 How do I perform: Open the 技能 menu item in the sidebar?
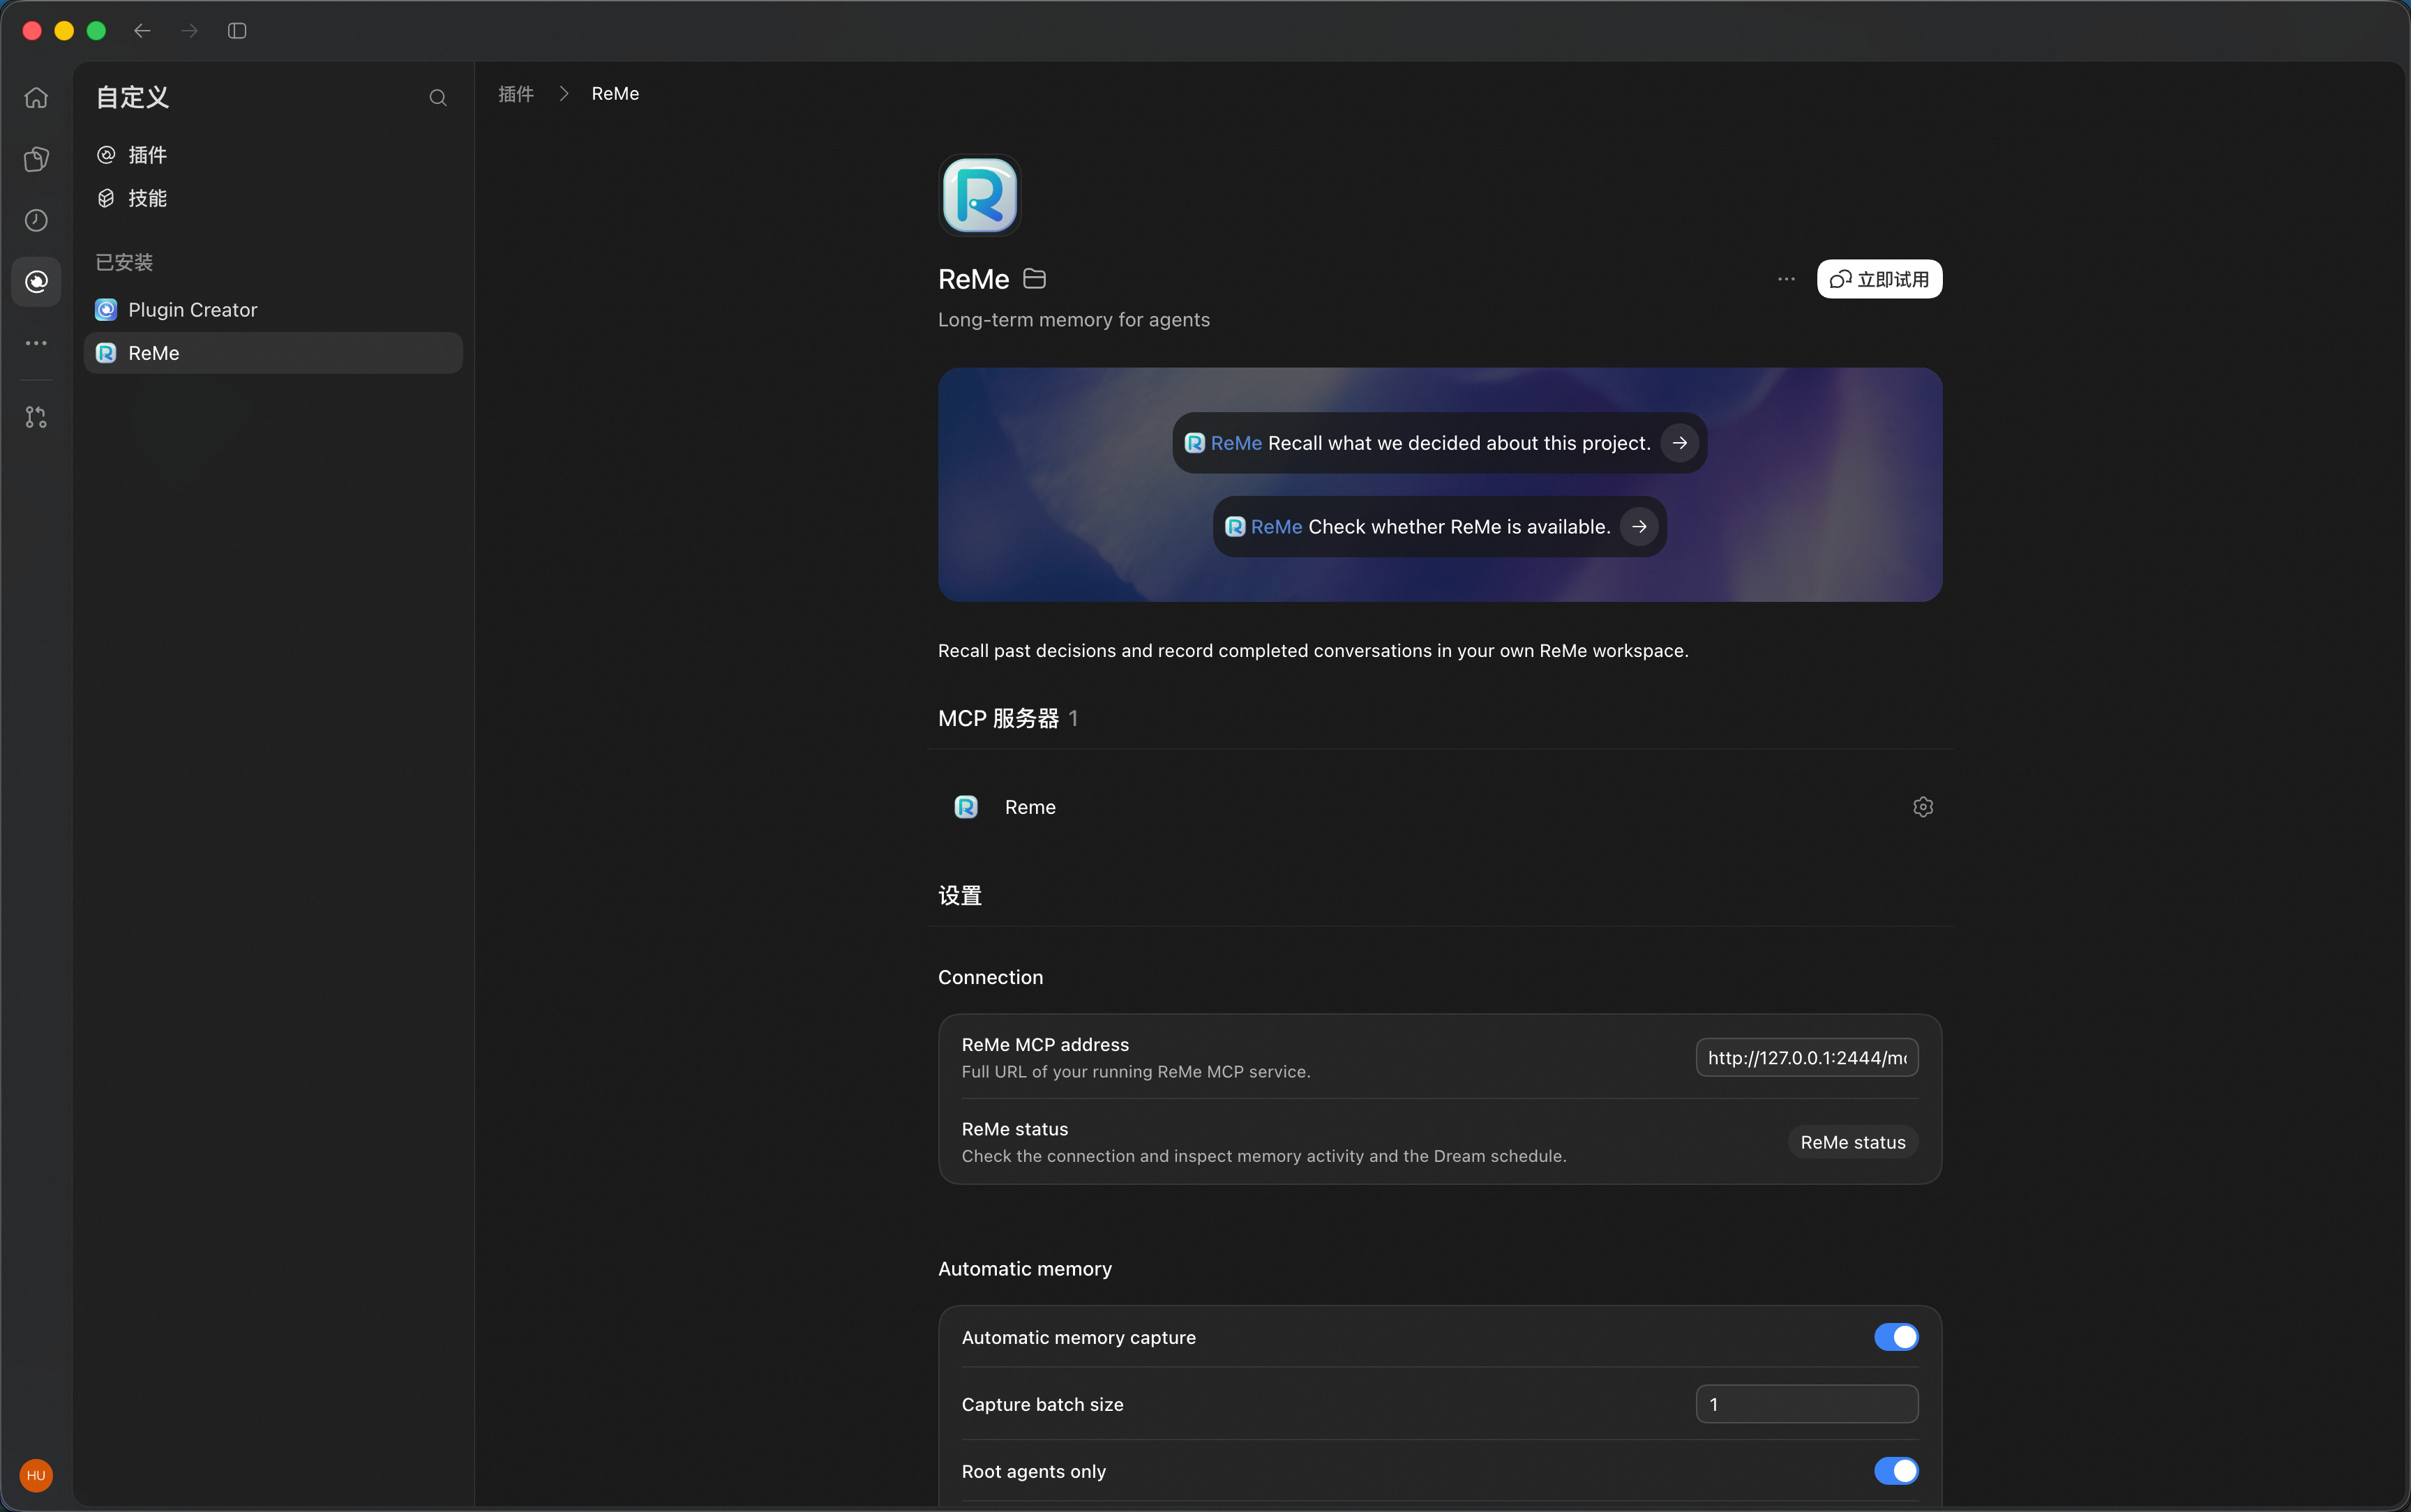pos(273,198)
